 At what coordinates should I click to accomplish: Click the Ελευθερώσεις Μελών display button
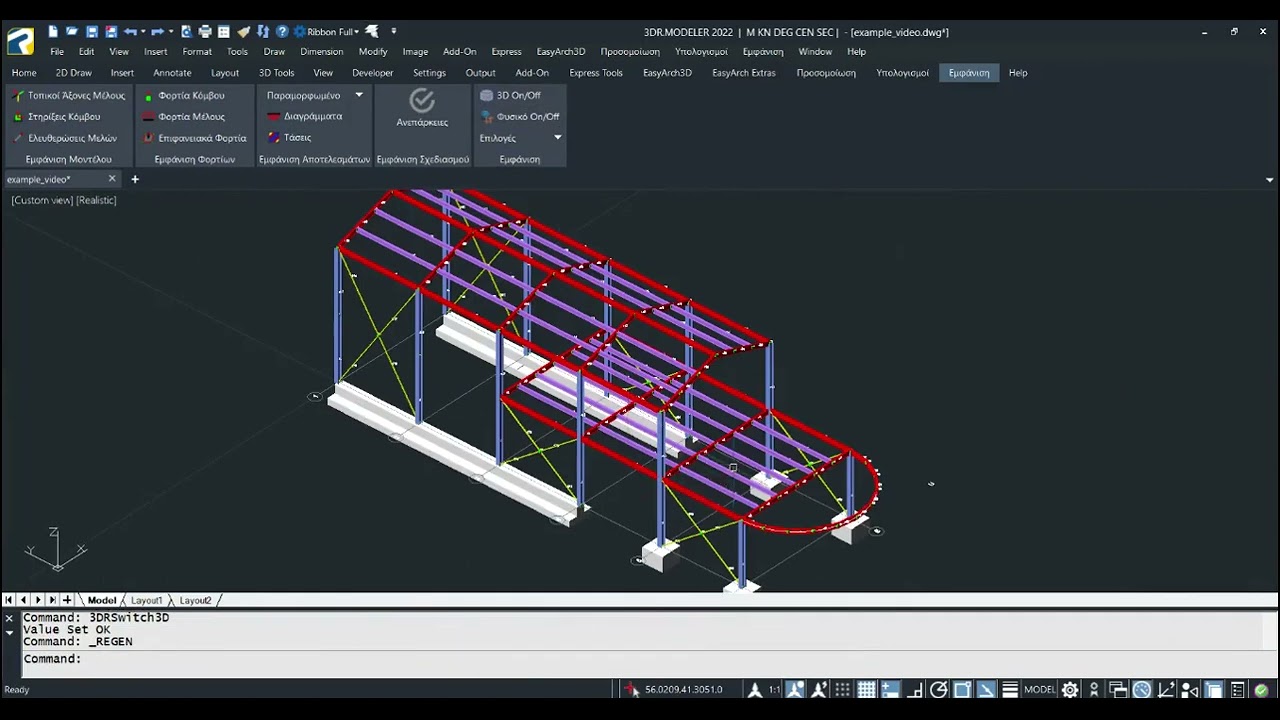coord(65,138)
